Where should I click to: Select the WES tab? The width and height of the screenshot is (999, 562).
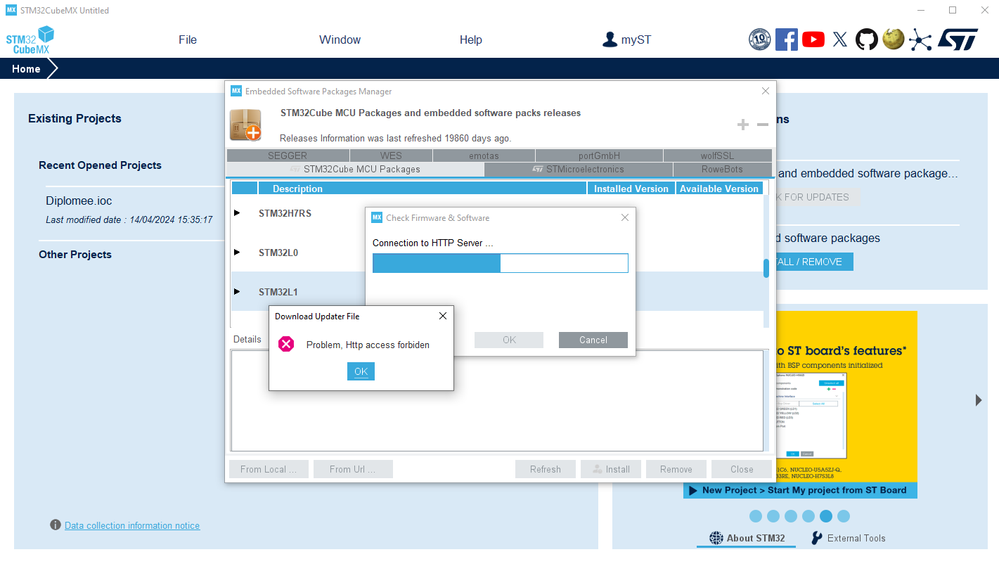[x=391, y=155]
